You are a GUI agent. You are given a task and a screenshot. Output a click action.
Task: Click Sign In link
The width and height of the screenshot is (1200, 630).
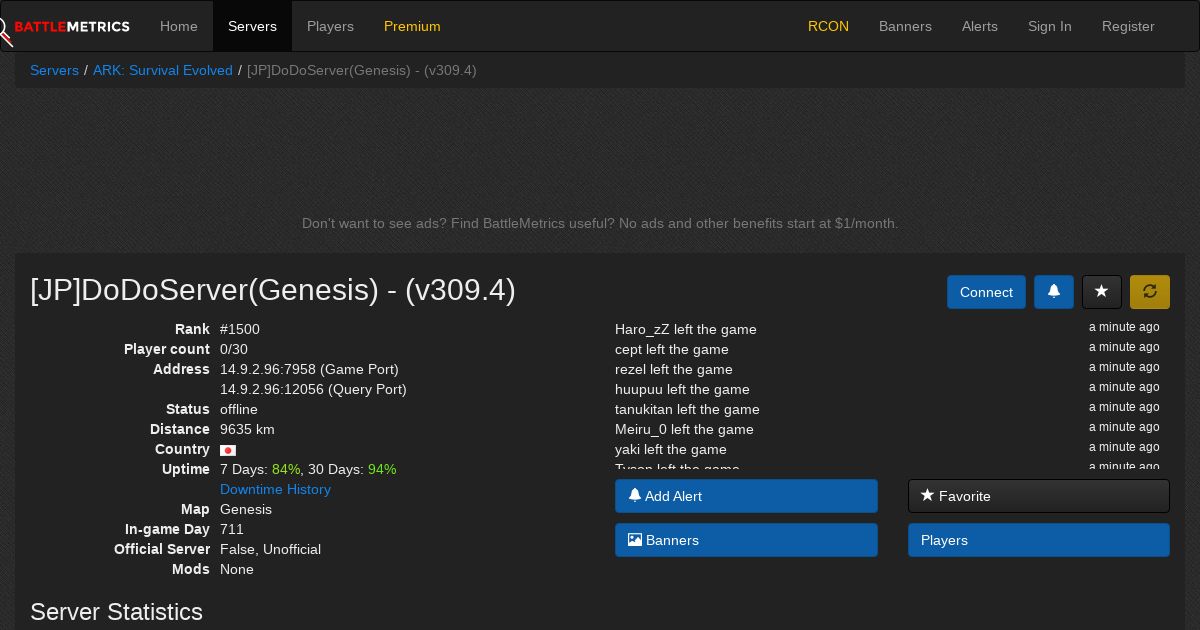tap(1050, 26)
